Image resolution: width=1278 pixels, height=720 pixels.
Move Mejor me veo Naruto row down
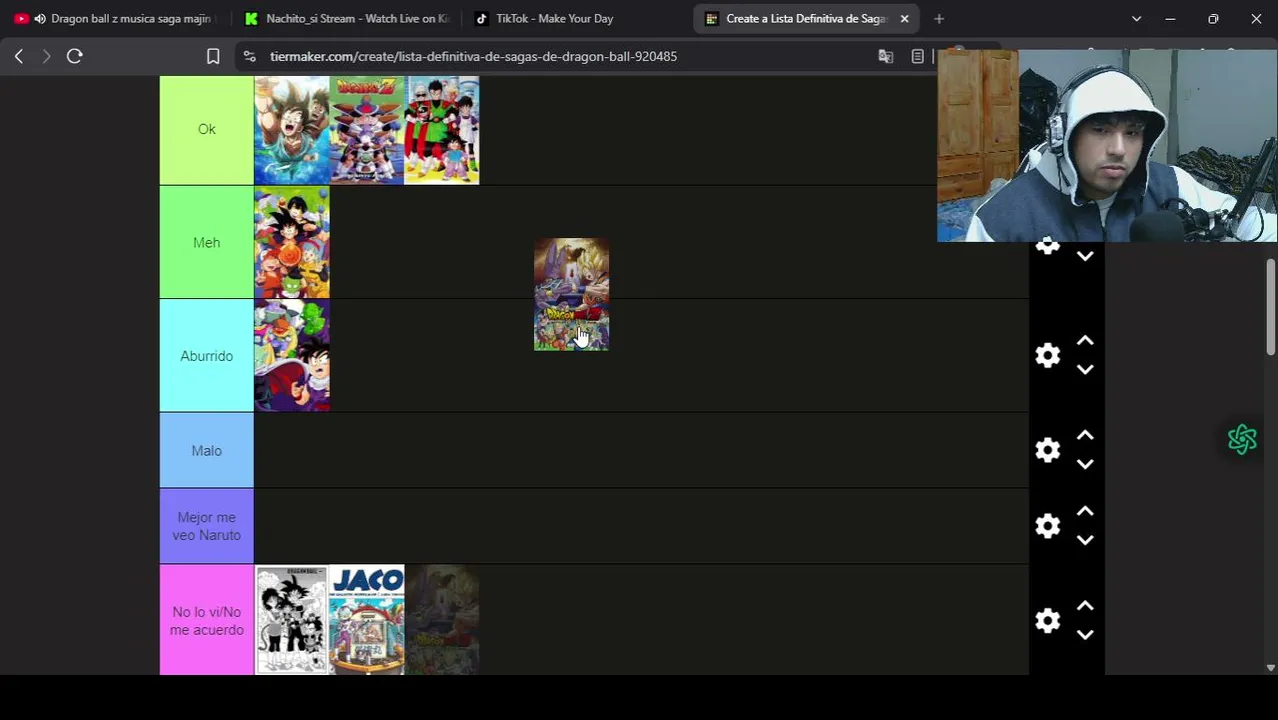[x=1085, y=540]
